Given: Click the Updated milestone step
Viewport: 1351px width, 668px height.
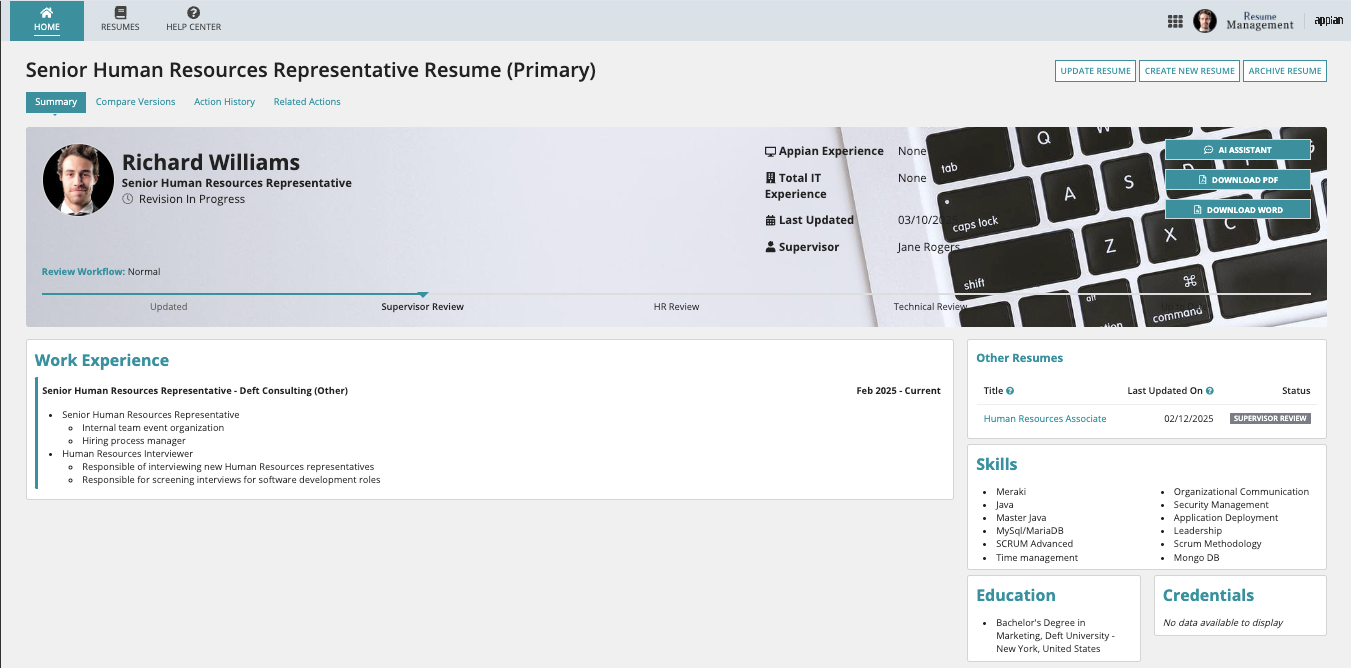Looking at the screenshot, I should [x=168, y=307].
